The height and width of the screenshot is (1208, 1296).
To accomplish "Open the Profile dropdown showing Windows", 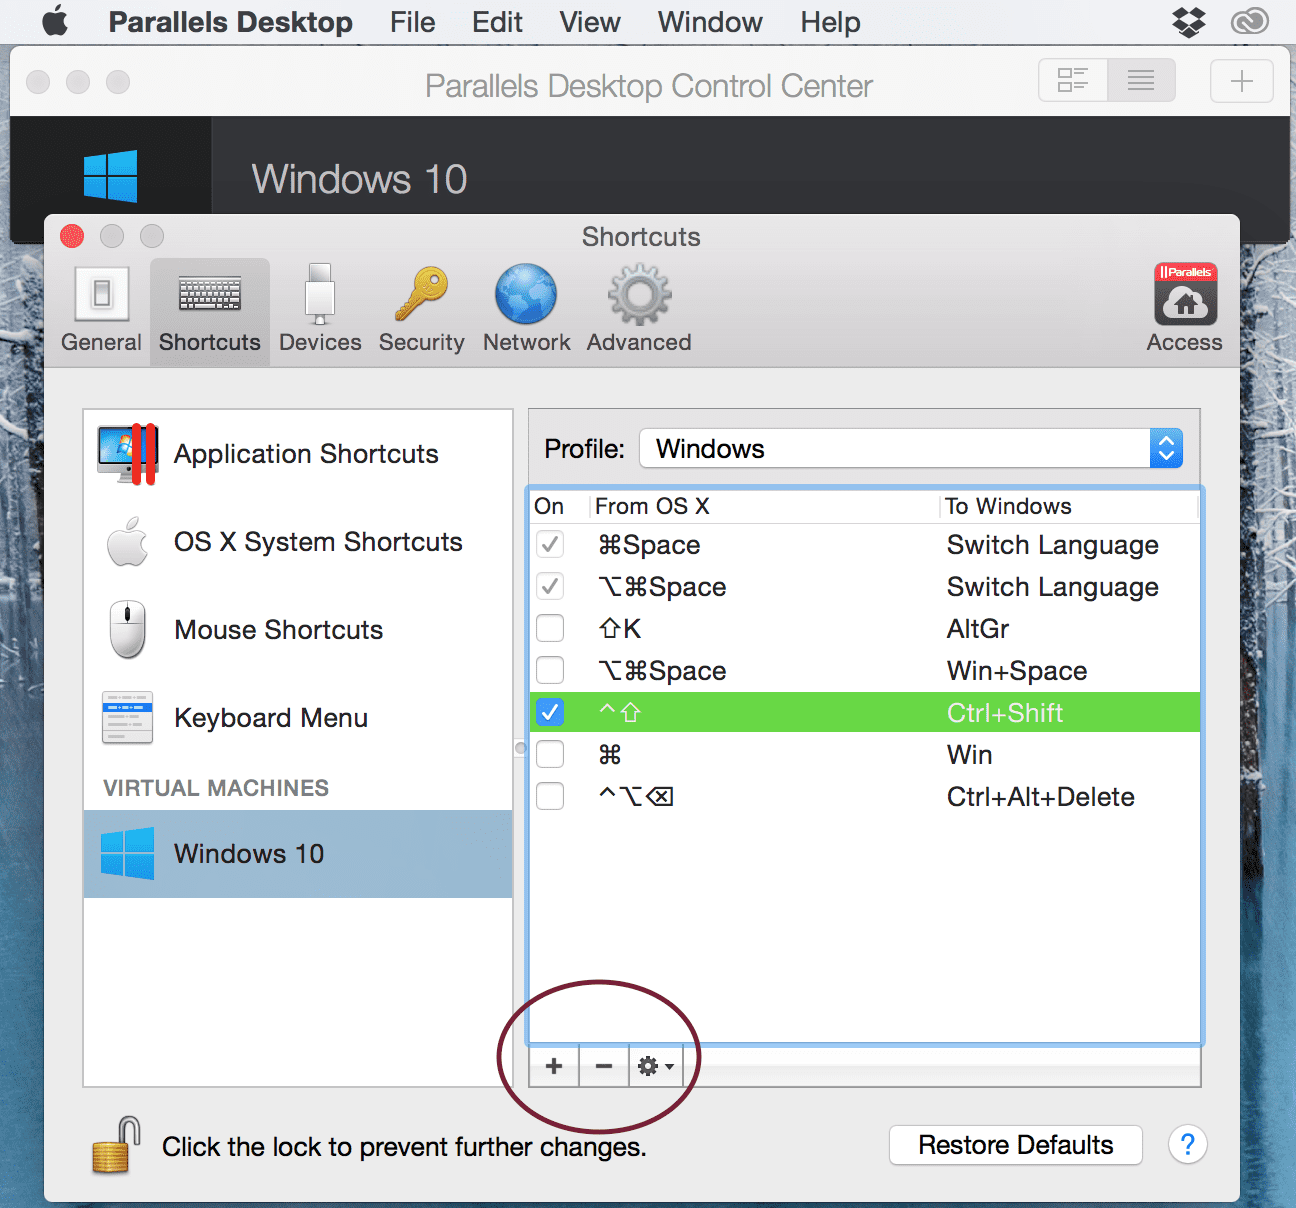I will pos(911,448).
